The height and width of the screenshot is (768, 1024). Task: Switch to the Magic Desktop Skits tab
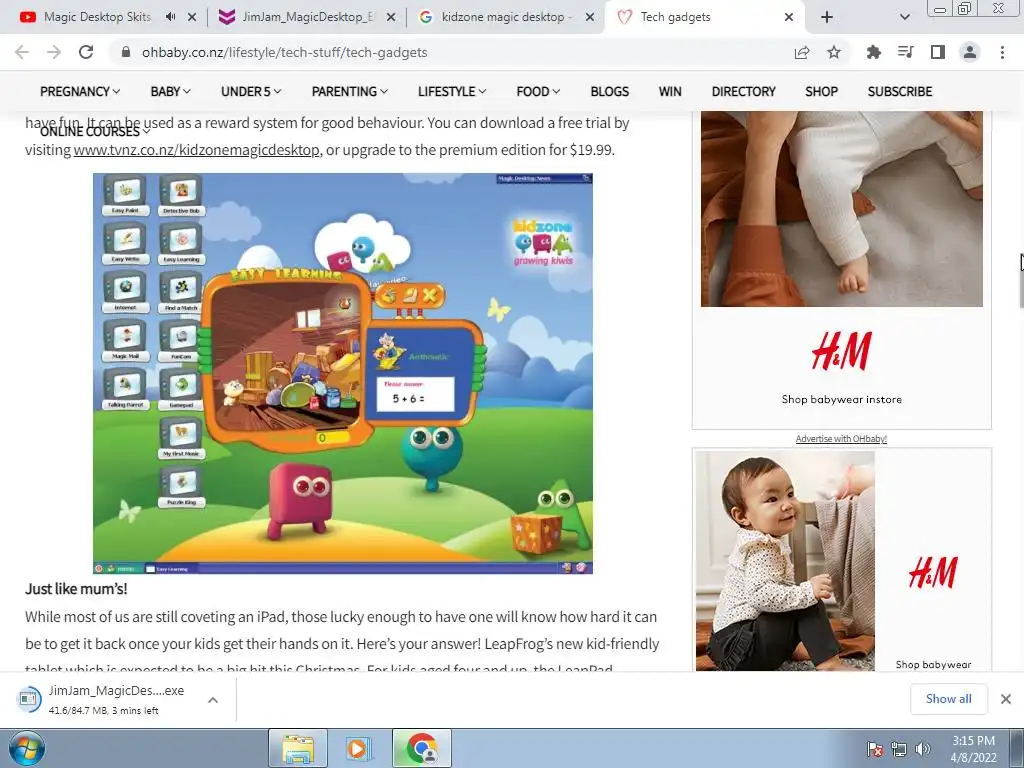point(97,17)
